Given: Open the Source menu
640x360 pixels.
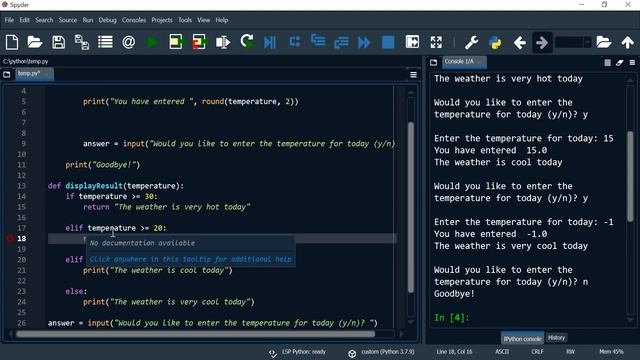Looking at the screenshot, I should [x=68, y=20].
